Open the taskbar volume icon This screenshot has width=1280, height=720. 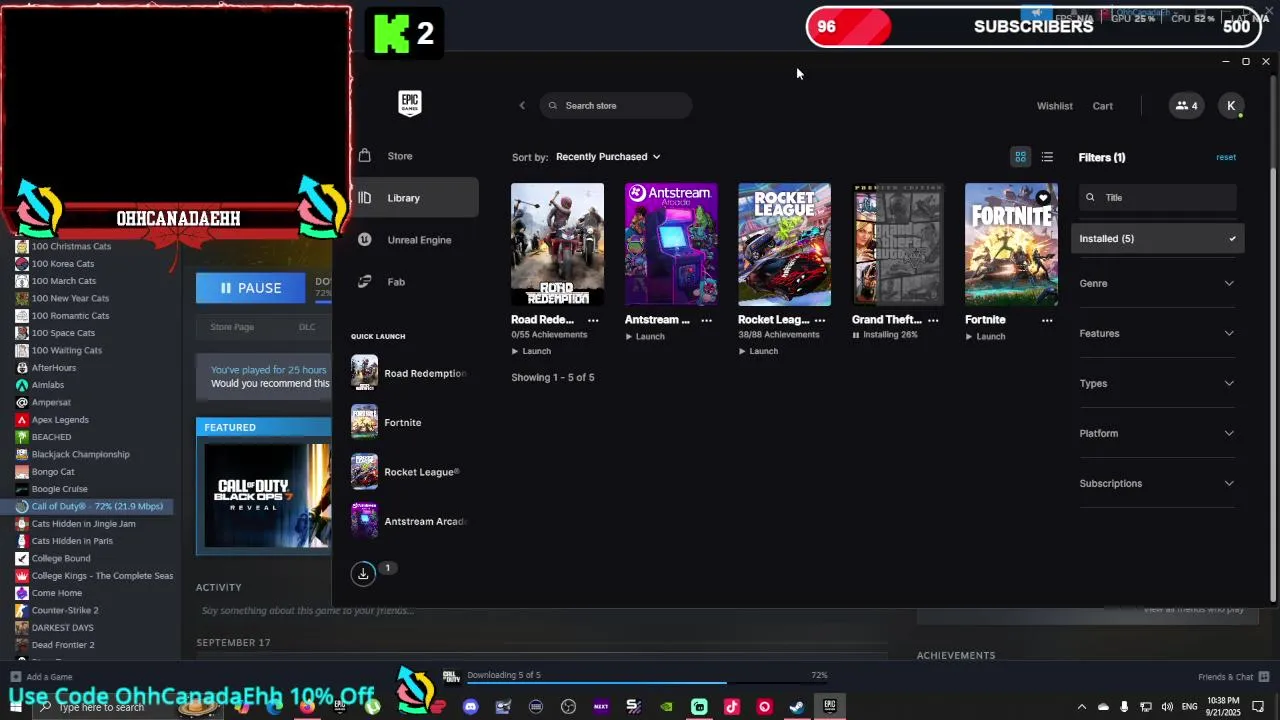pos(1167,707)
